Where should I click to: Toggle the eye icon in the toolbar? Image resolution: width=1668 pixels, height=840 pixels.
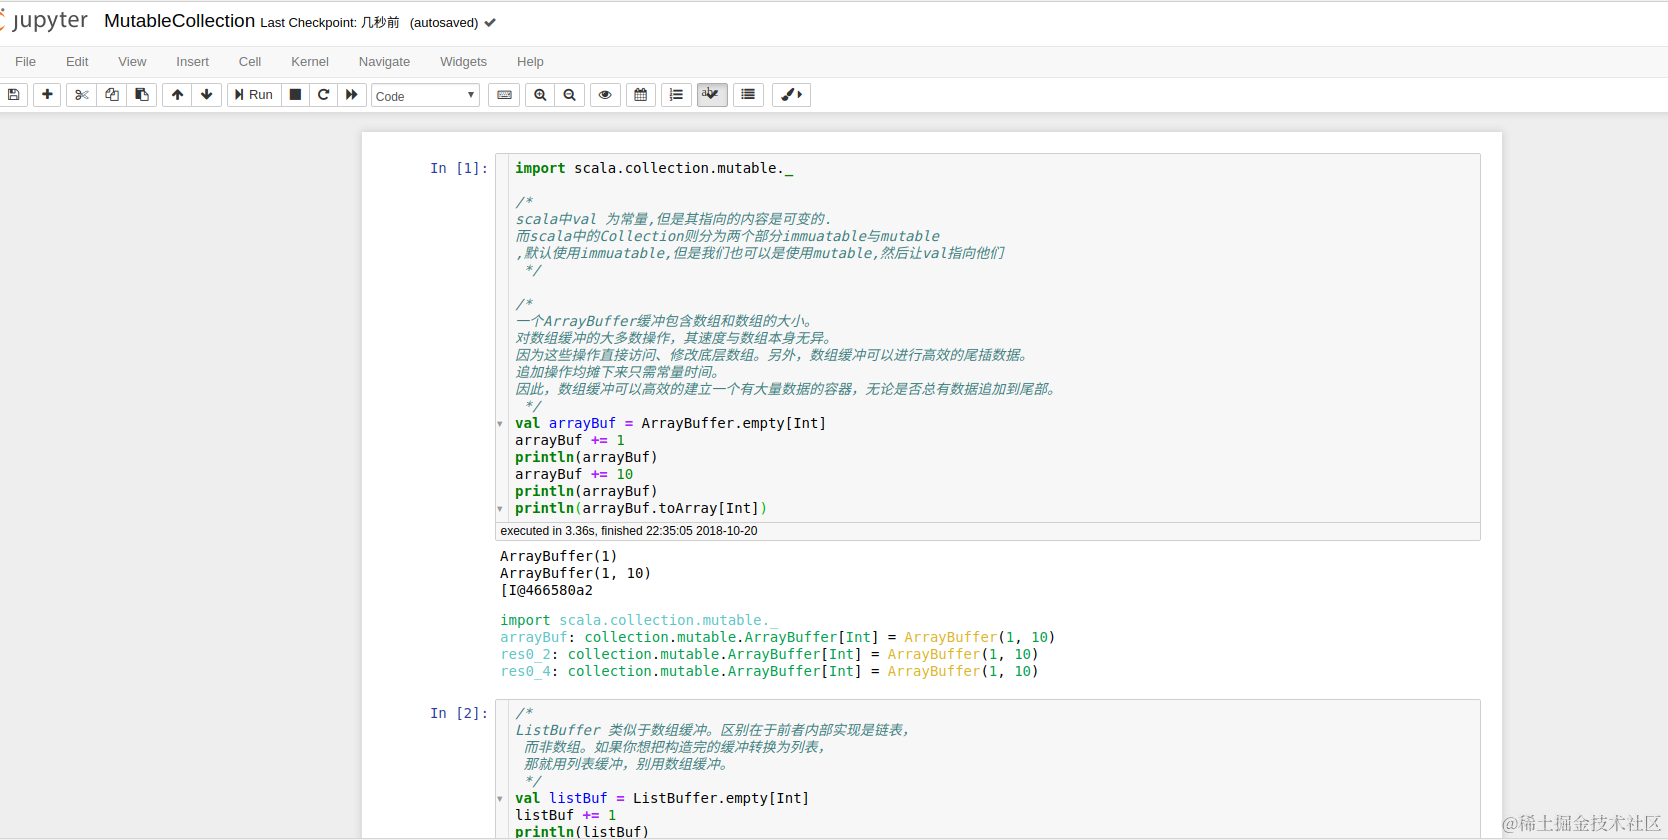click(x=605, y=95)
